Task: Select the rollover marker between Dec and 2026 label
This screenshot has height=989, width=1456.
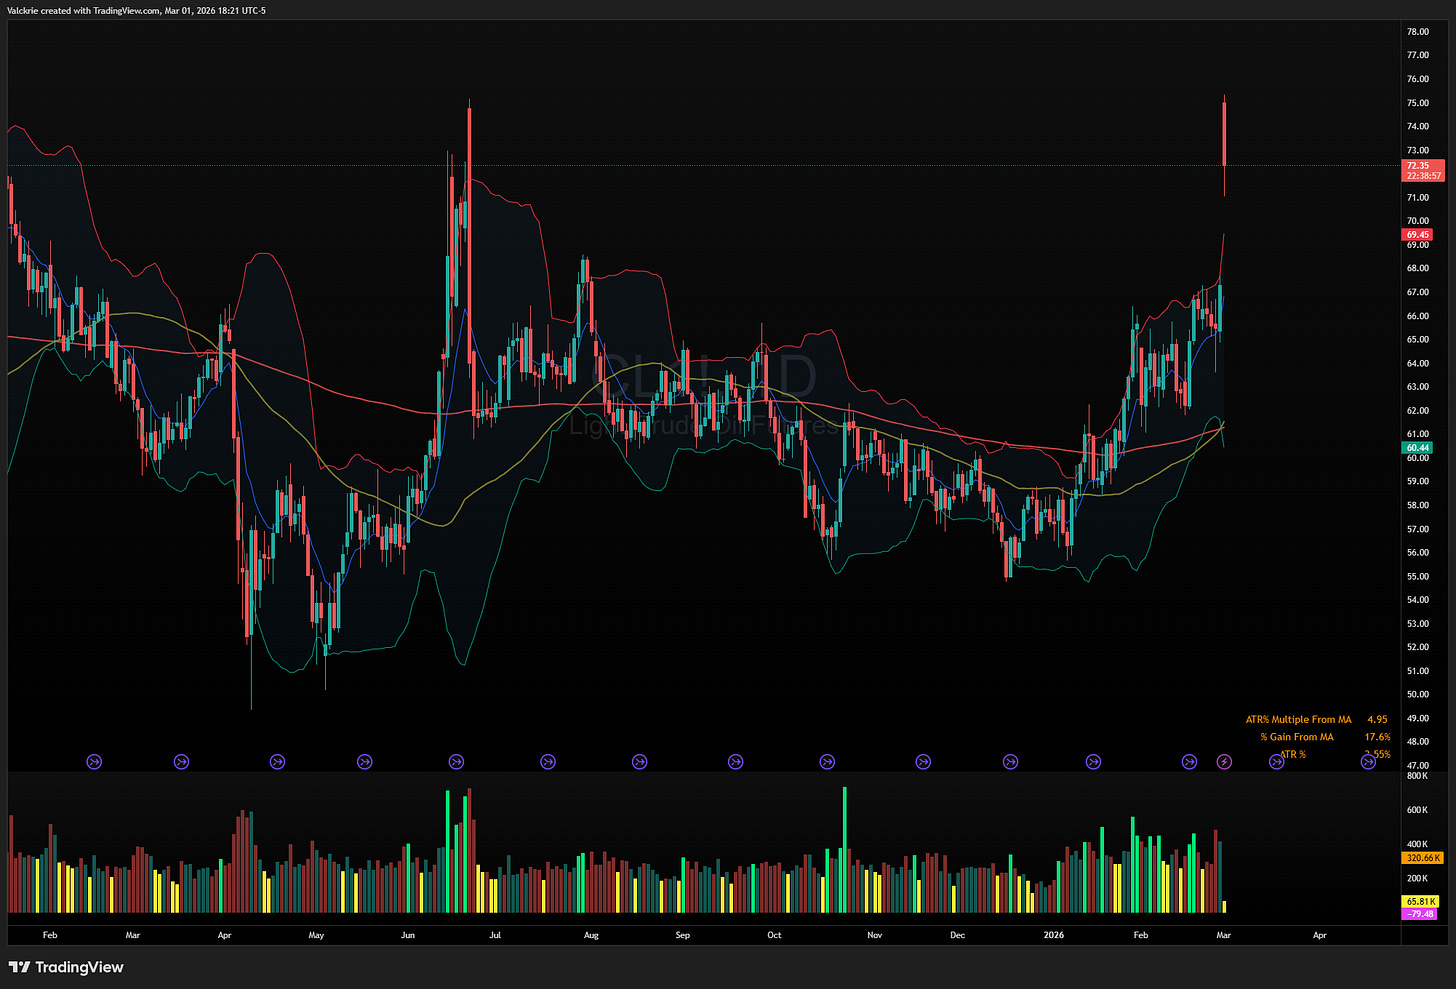Action: click(1010, 762)
